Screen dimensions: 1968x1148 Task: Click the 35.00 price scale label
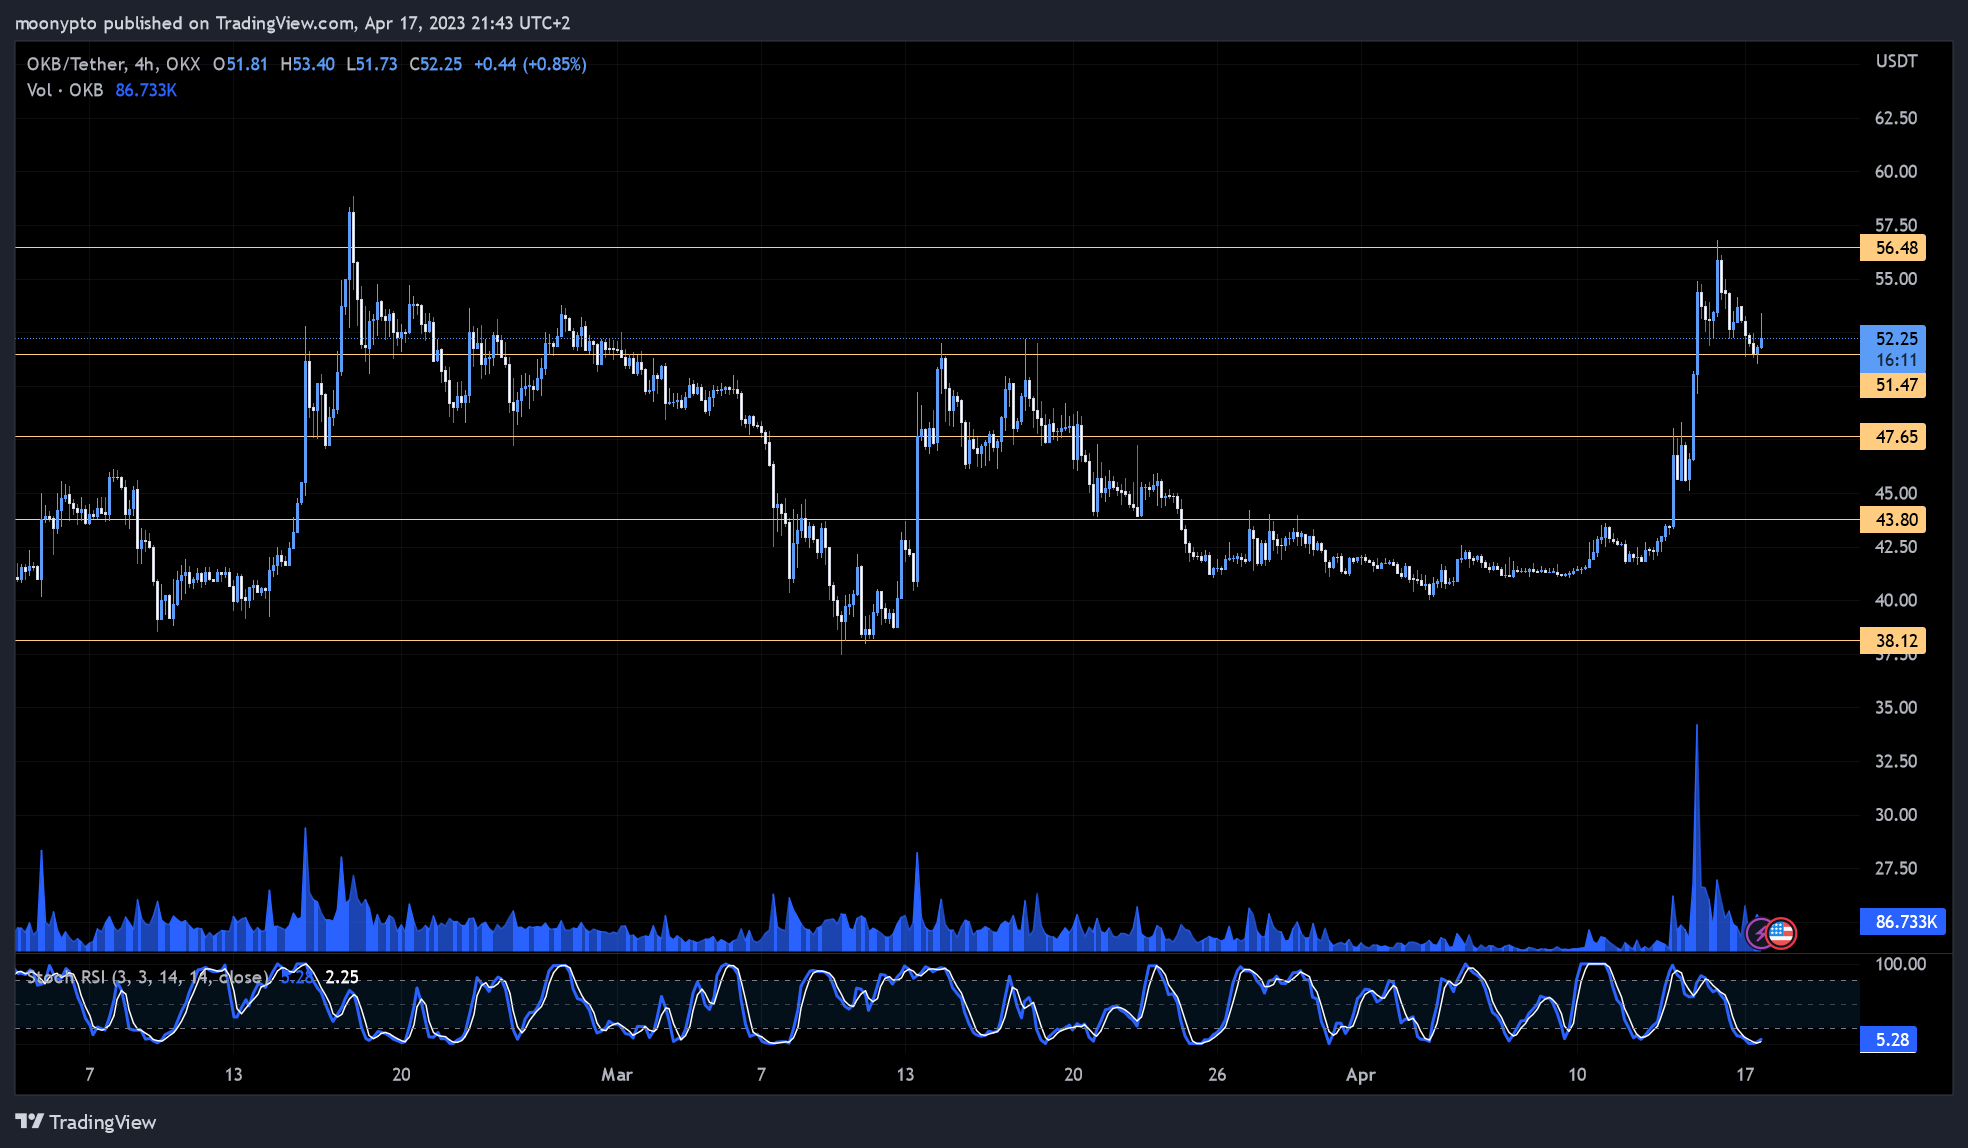click(x=1896, y=708)
